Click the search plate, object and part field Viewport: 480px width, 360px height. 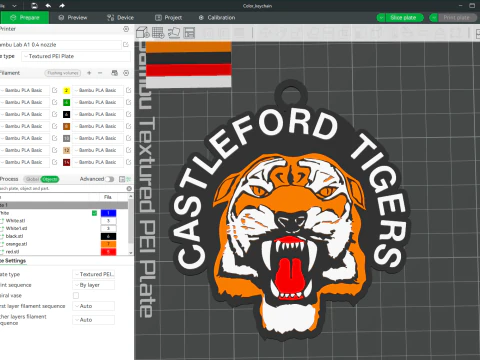62,189
